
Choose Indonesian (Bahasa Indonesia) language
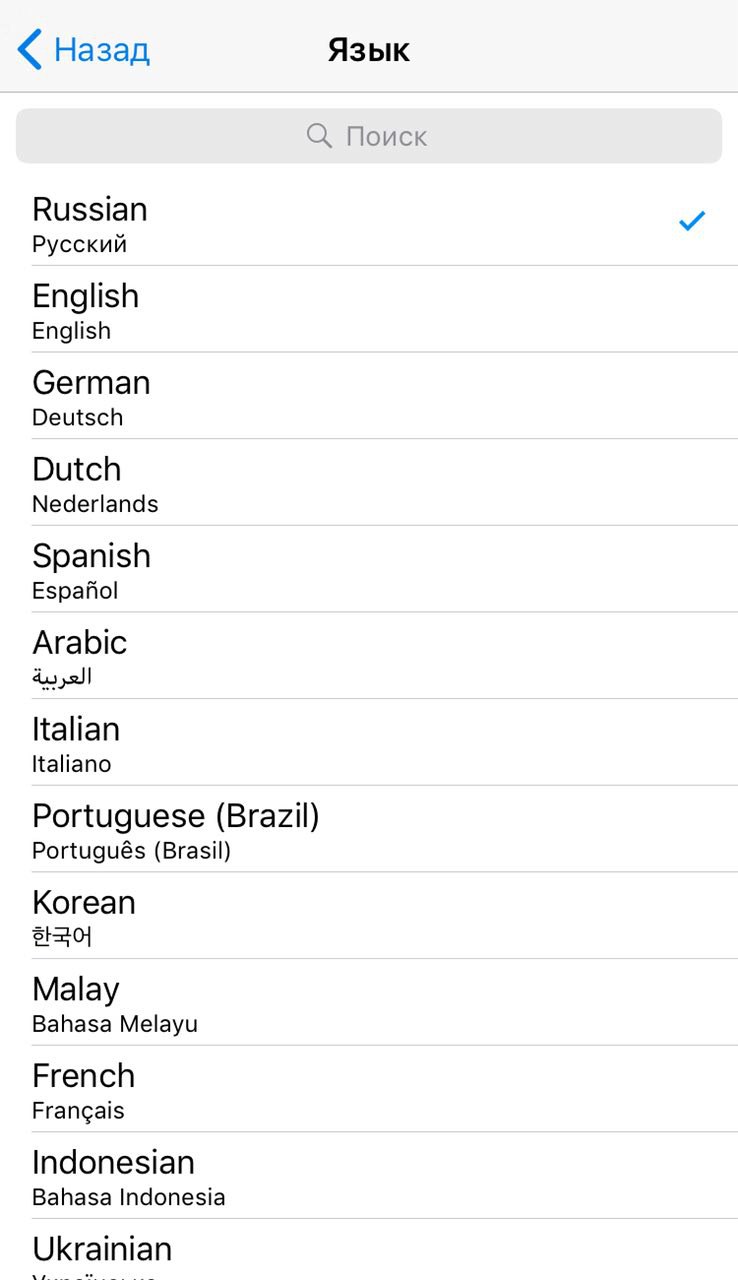tap(369, 1176)
